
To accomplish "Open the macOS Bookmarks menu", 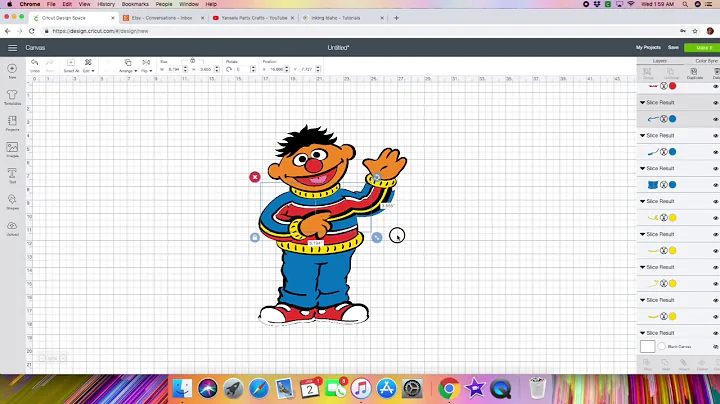I will [135, 4].
